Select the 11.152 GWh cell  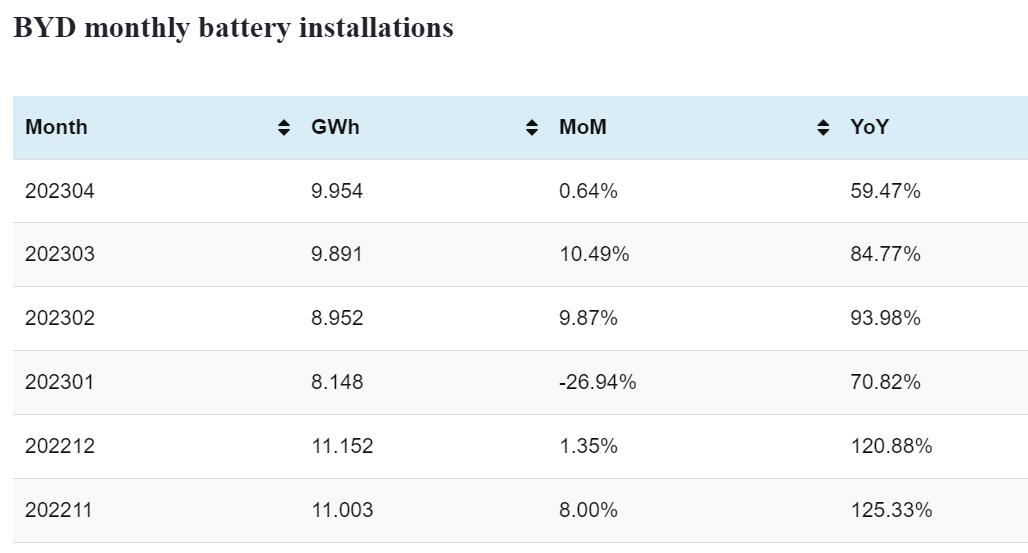tap(342, 446)
